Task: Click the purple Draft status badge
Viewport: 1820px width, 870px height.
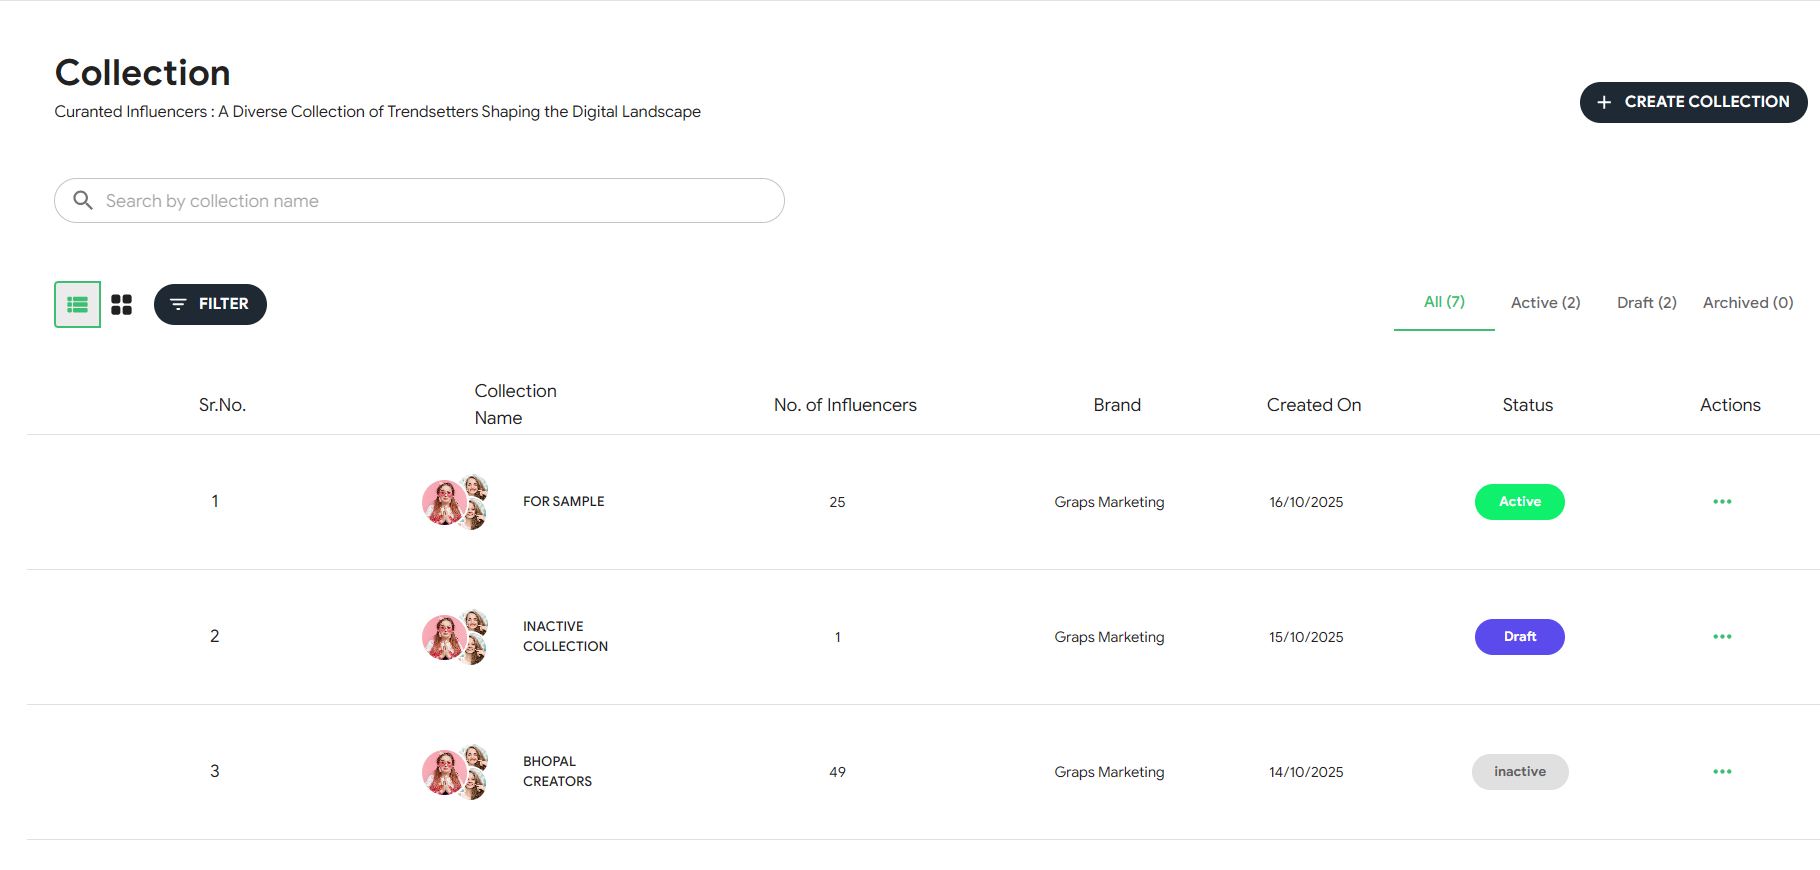Action: 1519,637
